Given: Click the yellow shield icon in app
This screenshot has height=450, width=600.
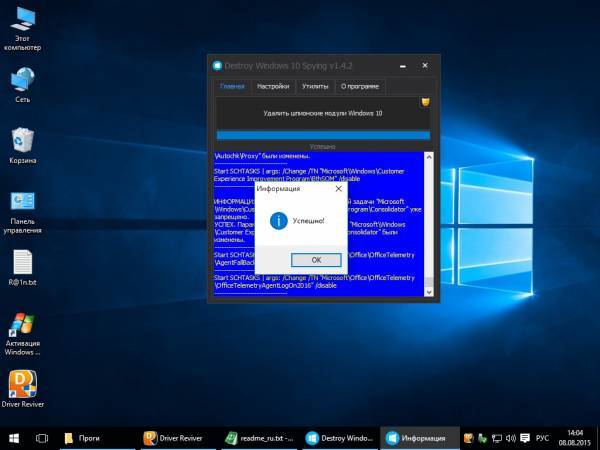Looking at the screenshot, I should click(425, 102).
